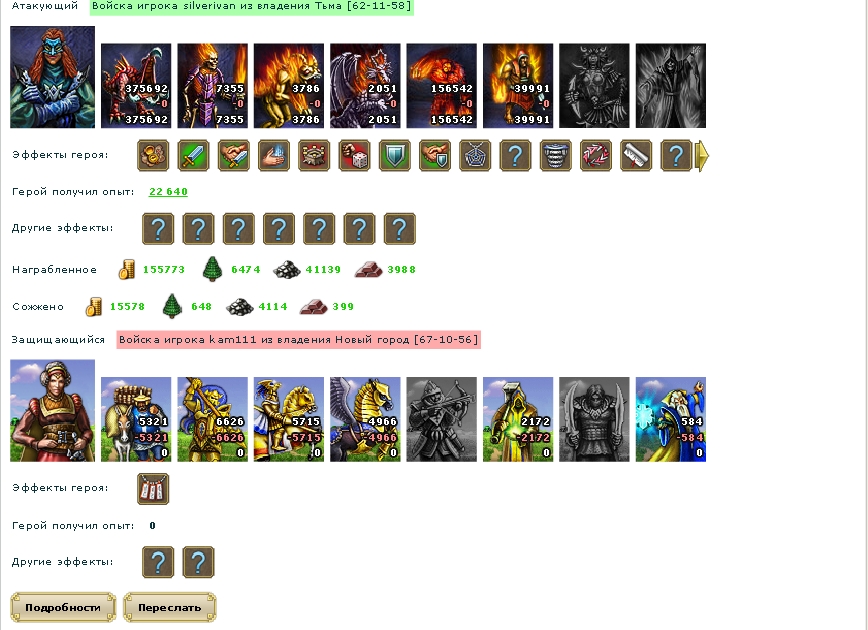Click the first unknown attacker other effect
This screenshot has height=630, width=868.
[158, 229]
